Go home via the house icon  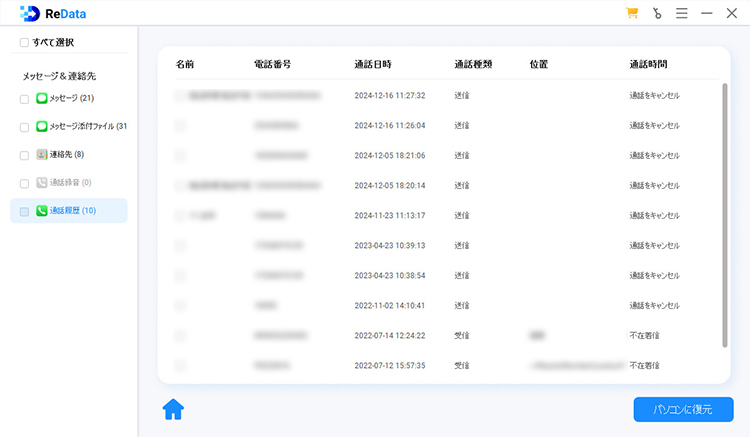coord(173,409)
